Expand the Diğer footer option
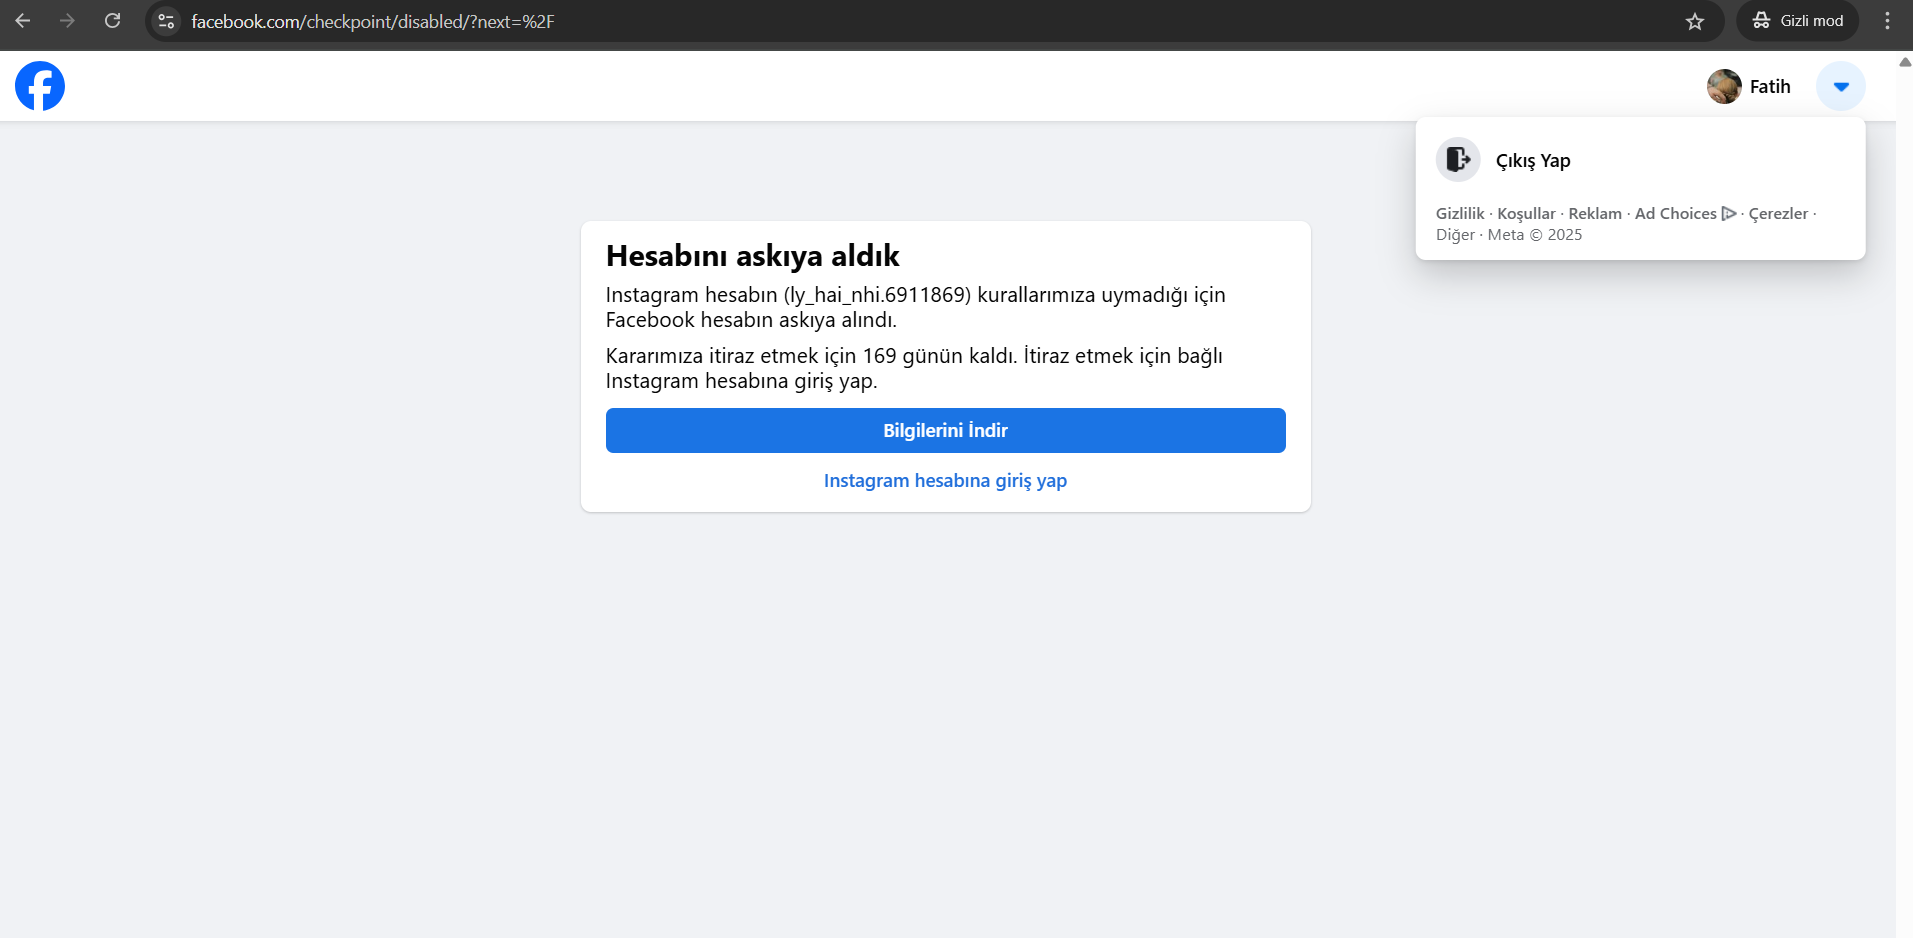Screen dimensions: 1913x938 (1455, 235)
